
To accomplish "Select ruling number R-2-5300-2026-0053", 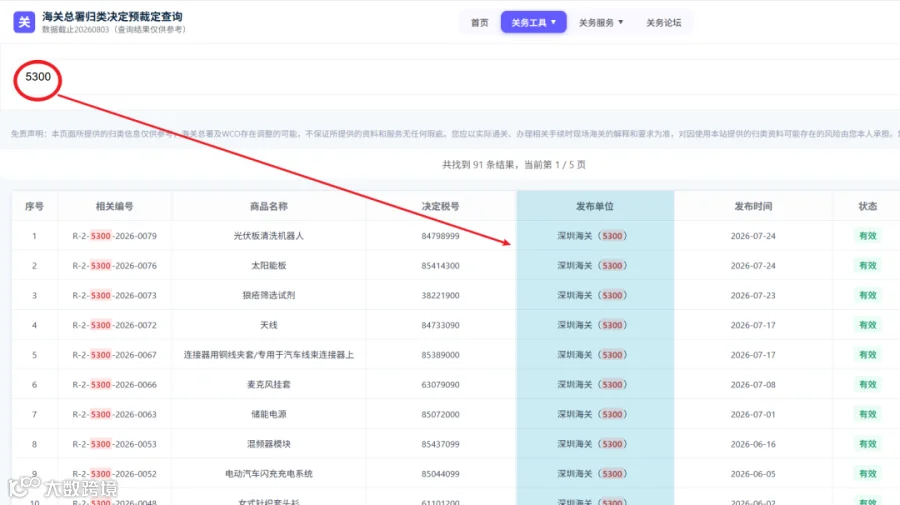I will pyautogui.click(x=115, y=444).
